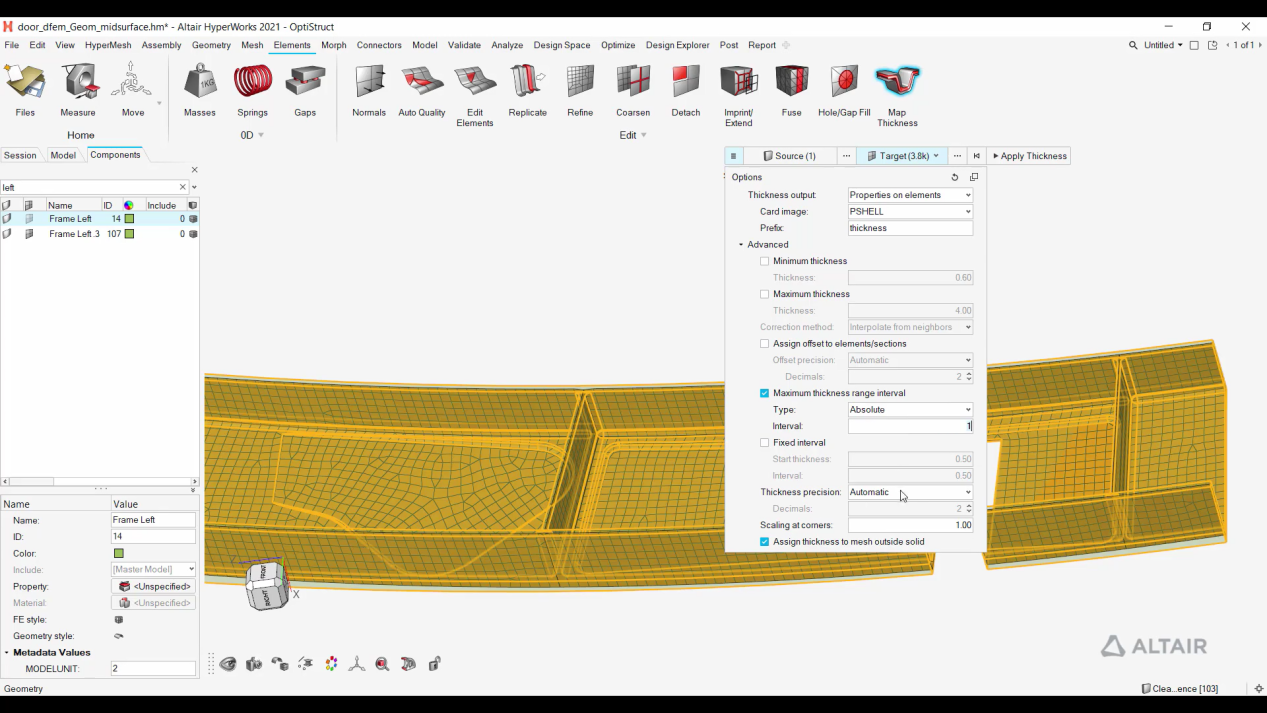The height and width of the screenshot is (713, 1267).
Task: Select the Springs tool
Action: (x=252, y=90)
